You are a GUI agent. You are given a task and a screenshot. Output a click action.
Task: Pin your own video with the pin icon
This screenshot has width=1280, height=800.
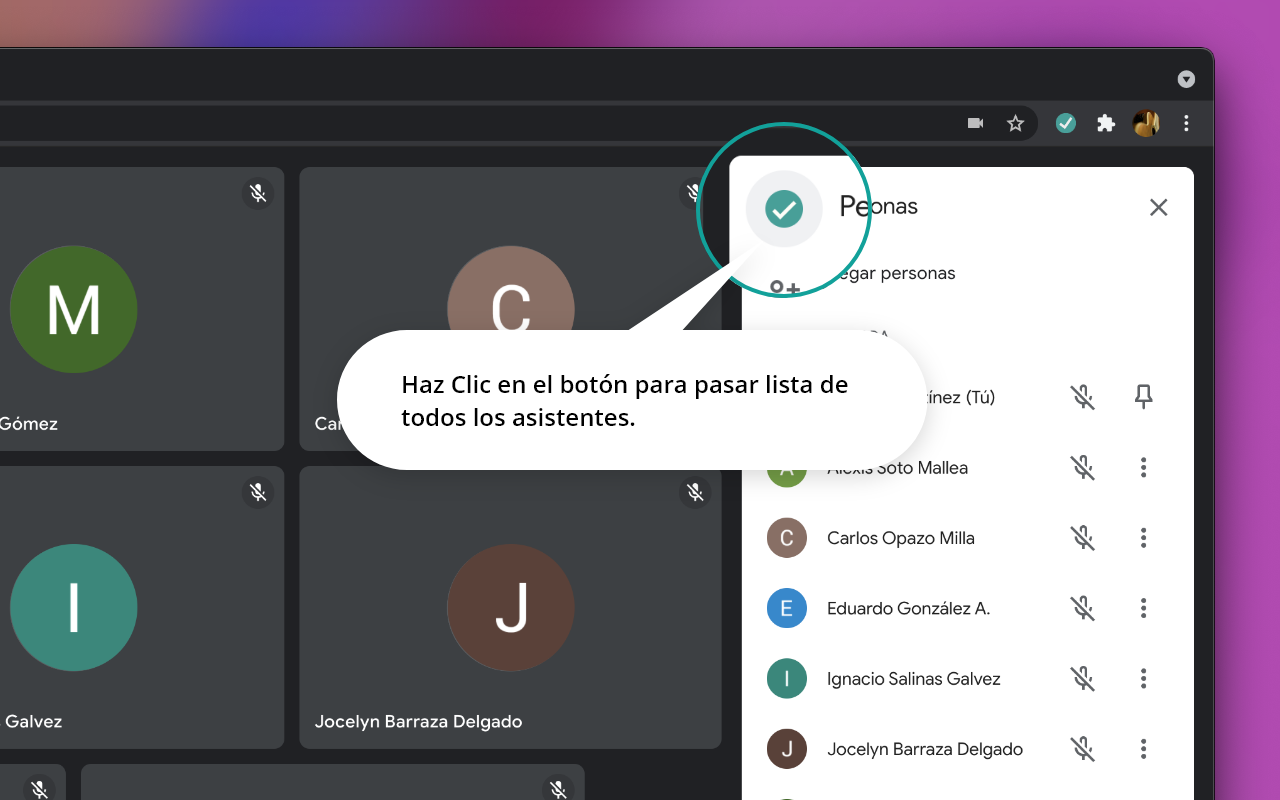click(x=1143, y=397)
